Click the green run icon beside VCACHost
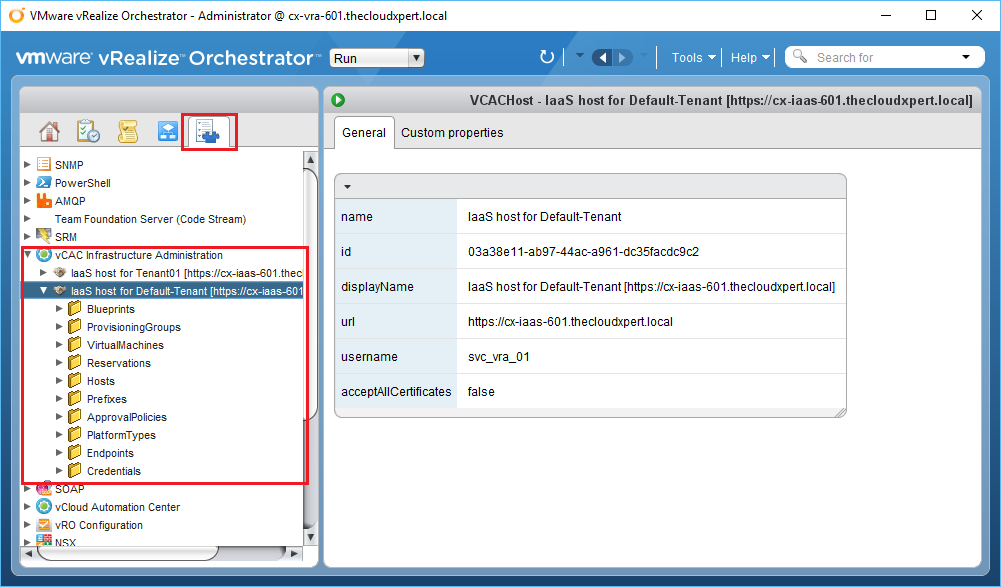This screenshot has width=1001, height=587. tap(339, 100)
